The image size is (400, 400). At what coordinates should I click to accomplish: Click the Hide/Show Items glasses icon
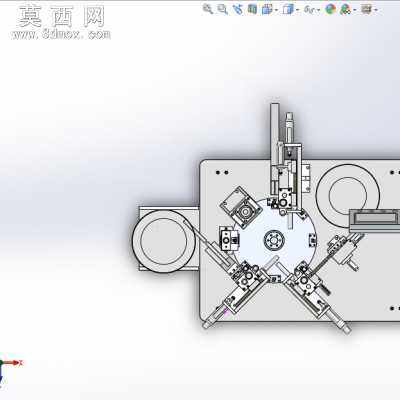tap(310, 10)
